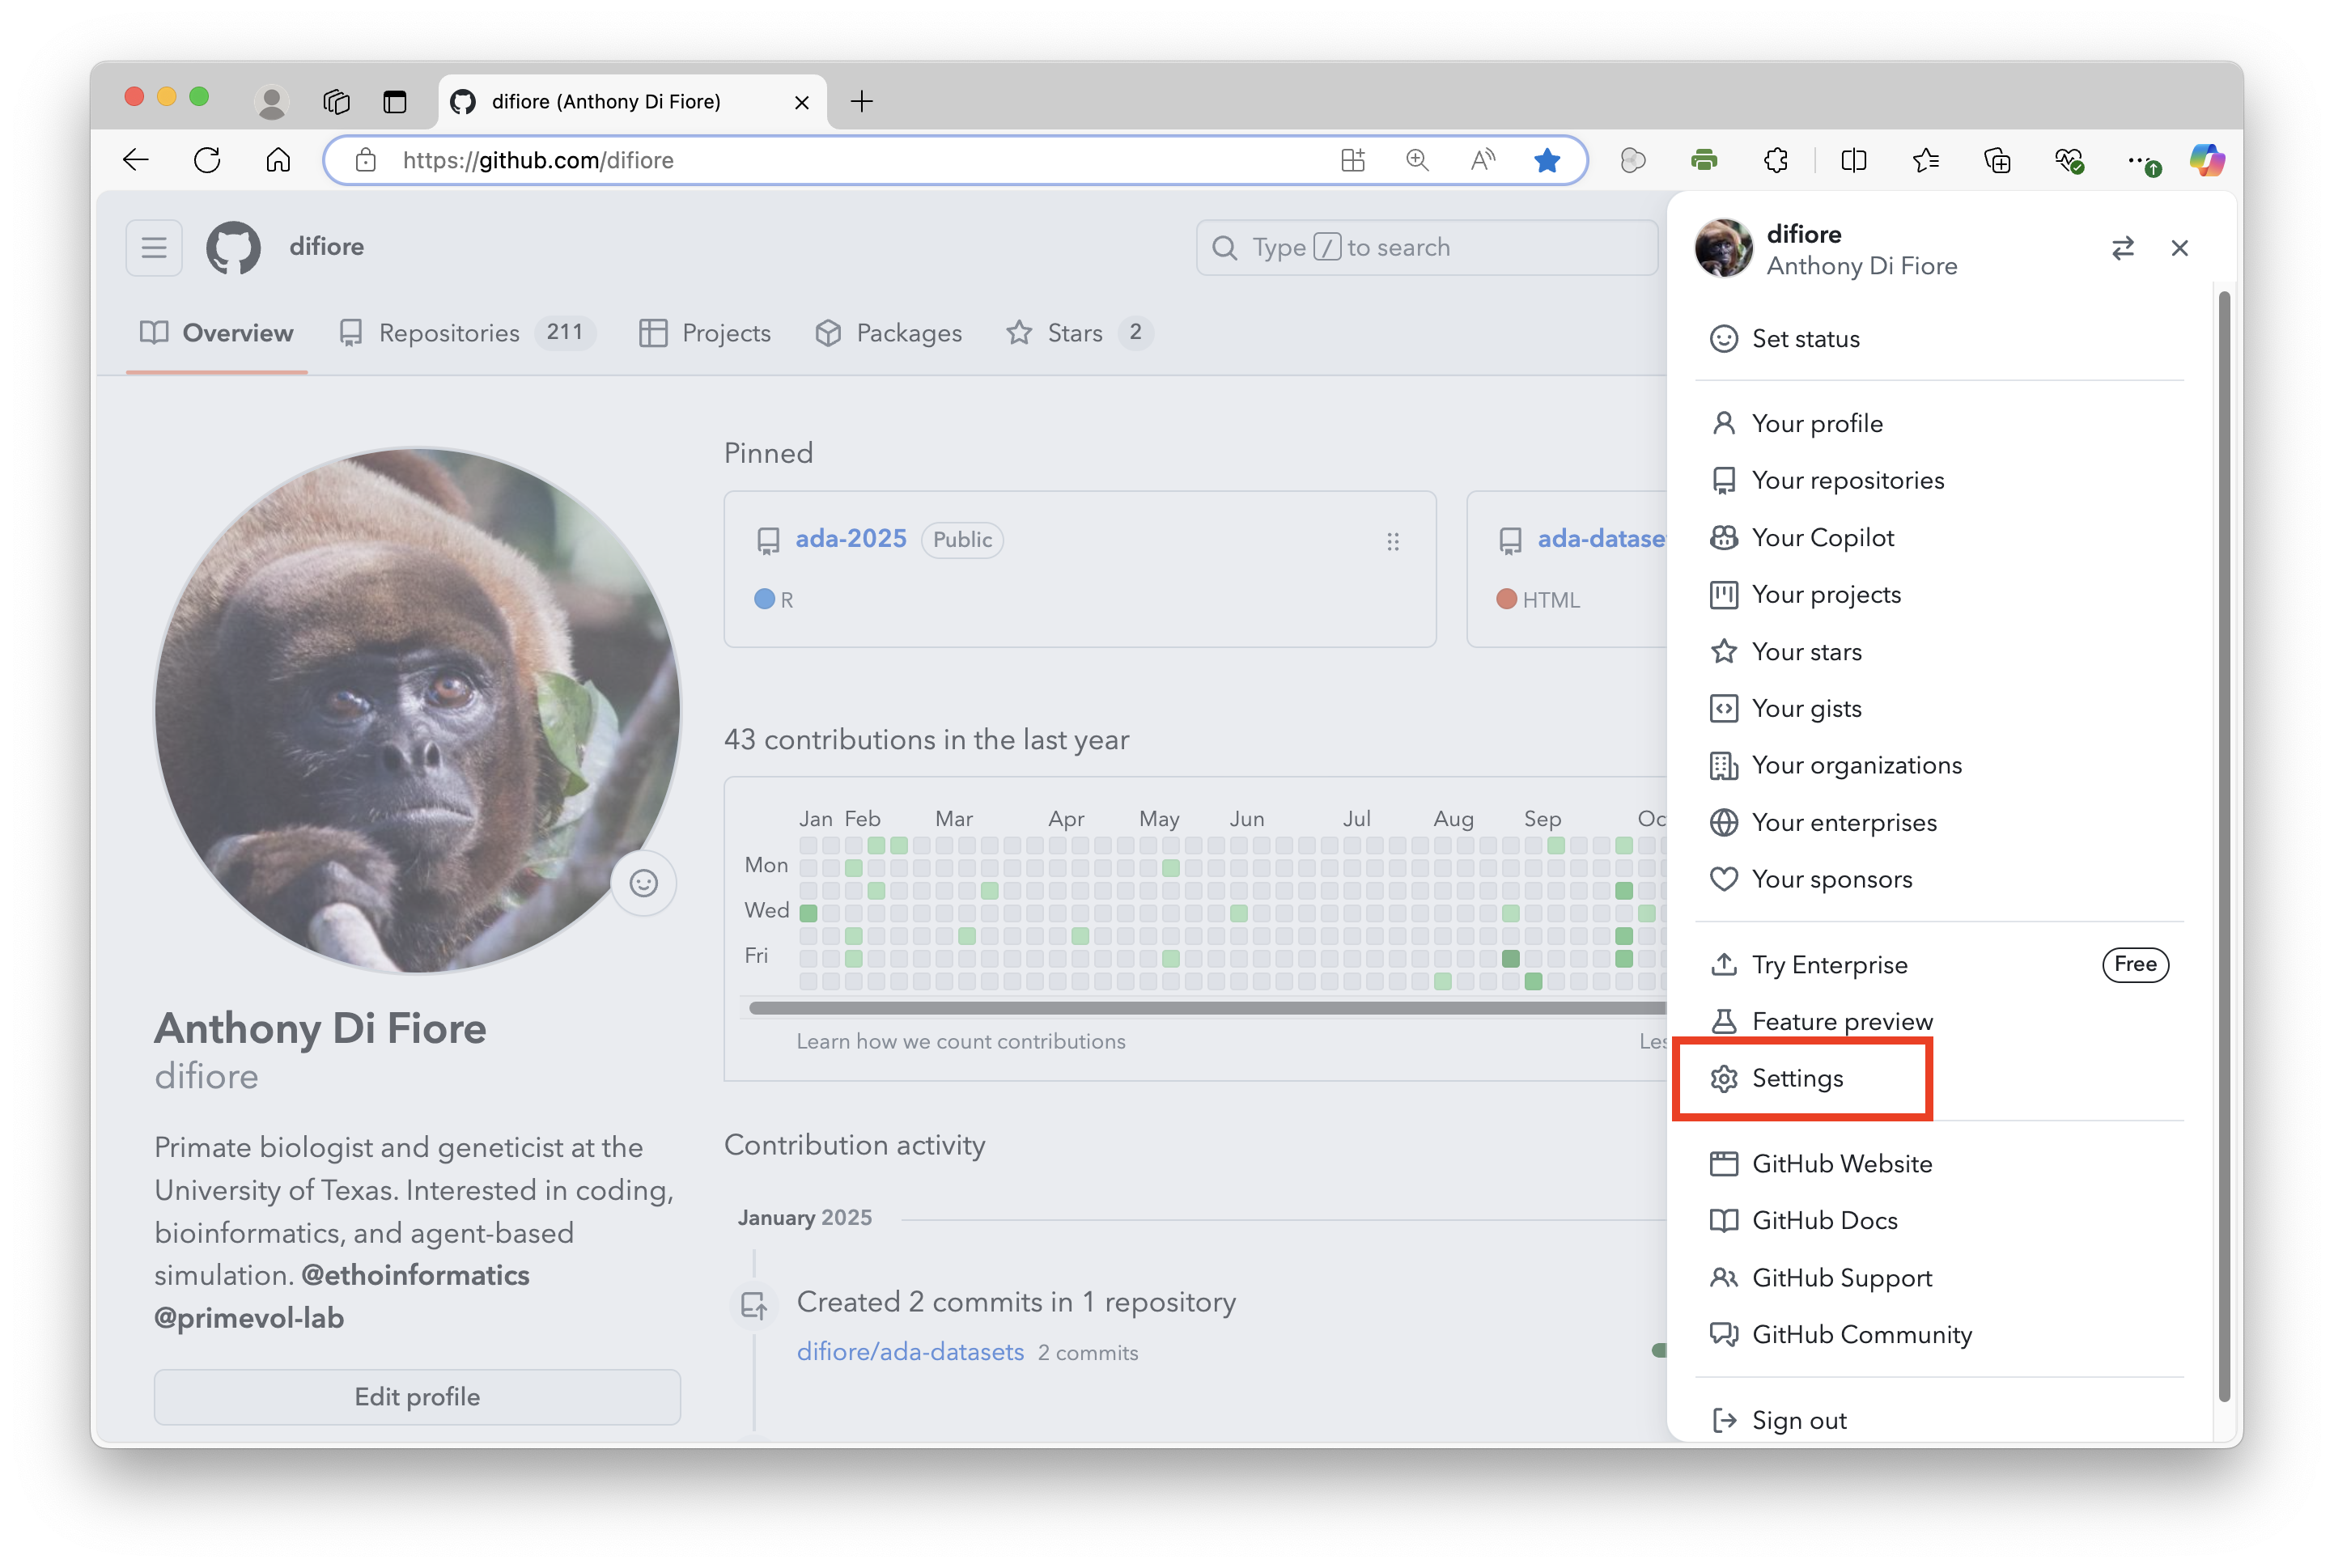The height and width of the screenshot is (1568, 2334).
Task: Open browser extensions puzzle icon
Action: pos(1776,160)
